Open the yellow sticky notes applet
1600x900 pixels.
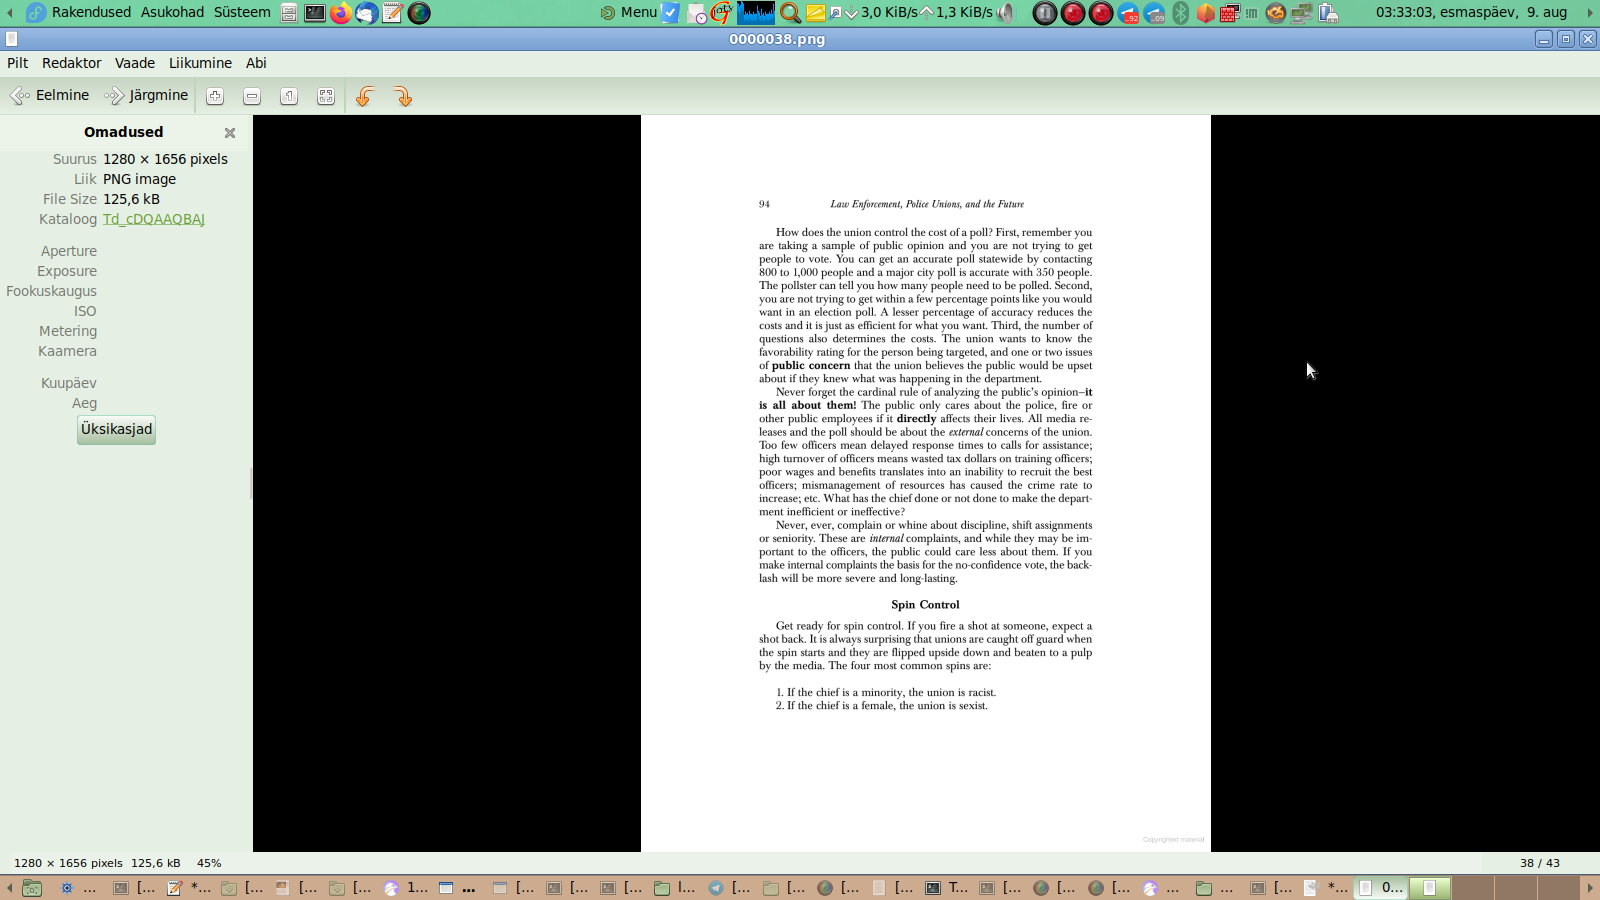pyautogui.click(x=815, y=13)
